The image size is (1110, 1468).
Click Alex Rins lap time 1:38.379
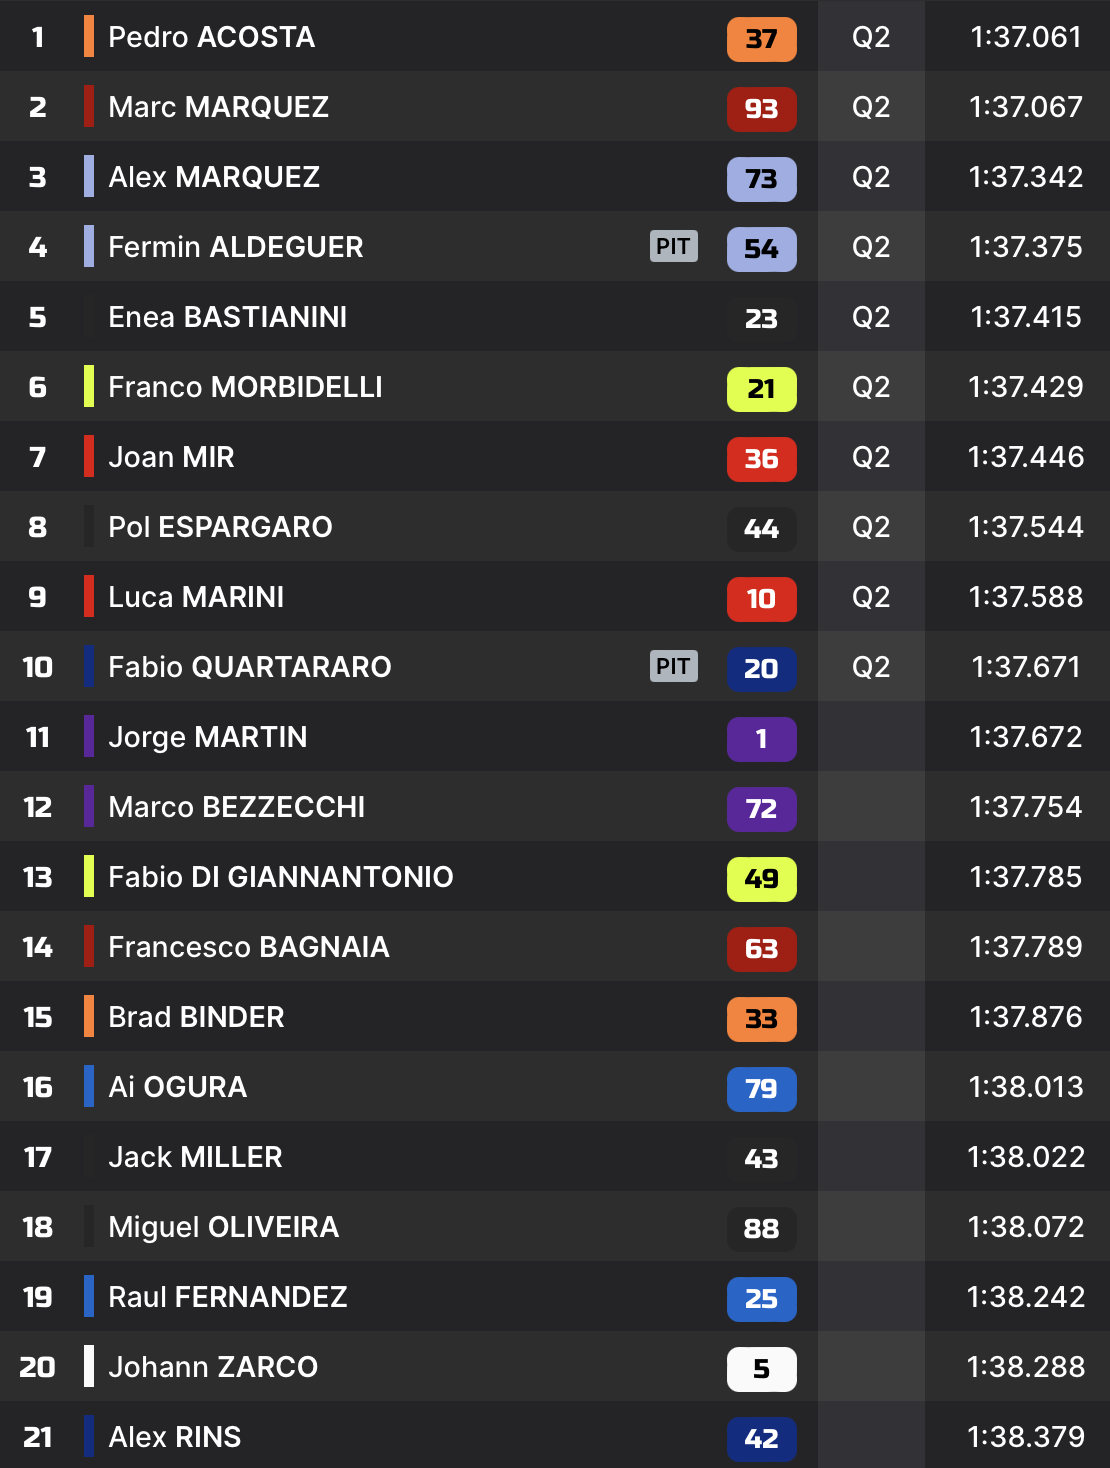1026,1437
